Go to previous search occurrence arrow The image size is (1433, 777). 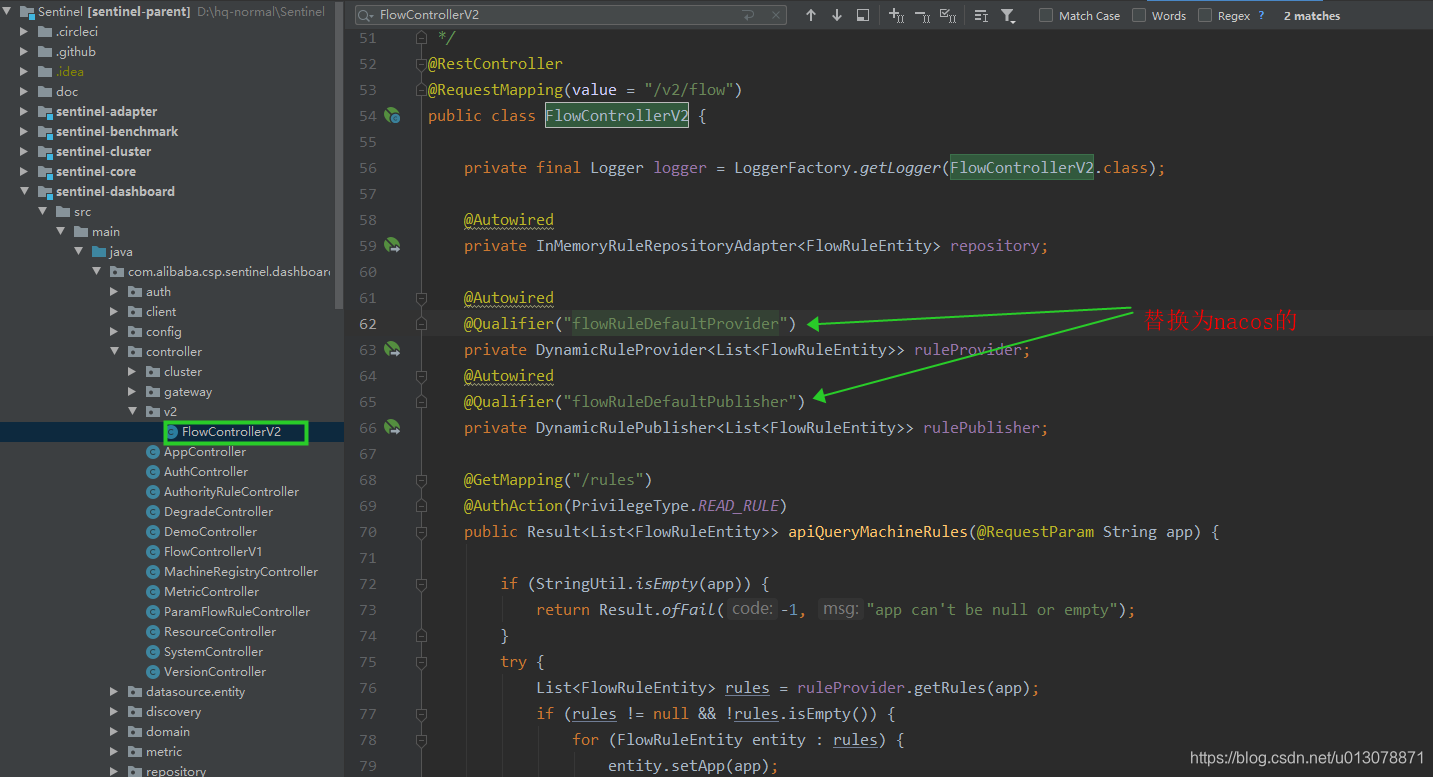click(x=811, y=15)
